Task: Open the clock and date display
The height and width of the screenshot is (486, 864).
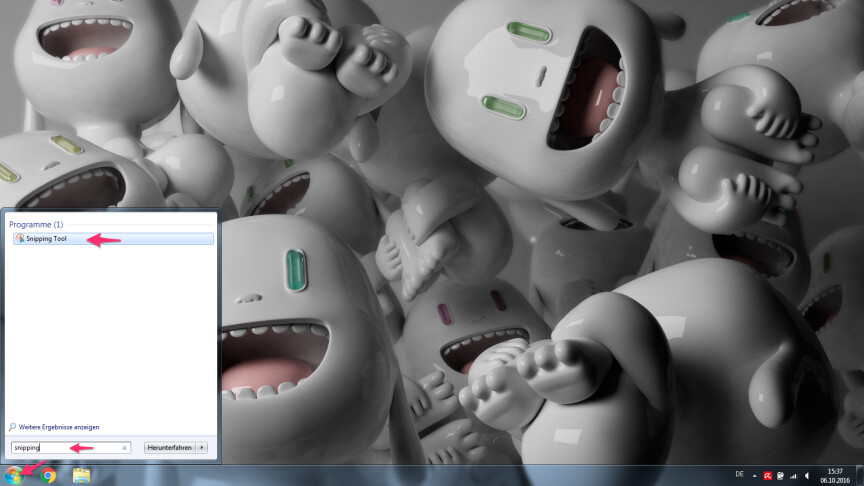Action: (834, 475)
